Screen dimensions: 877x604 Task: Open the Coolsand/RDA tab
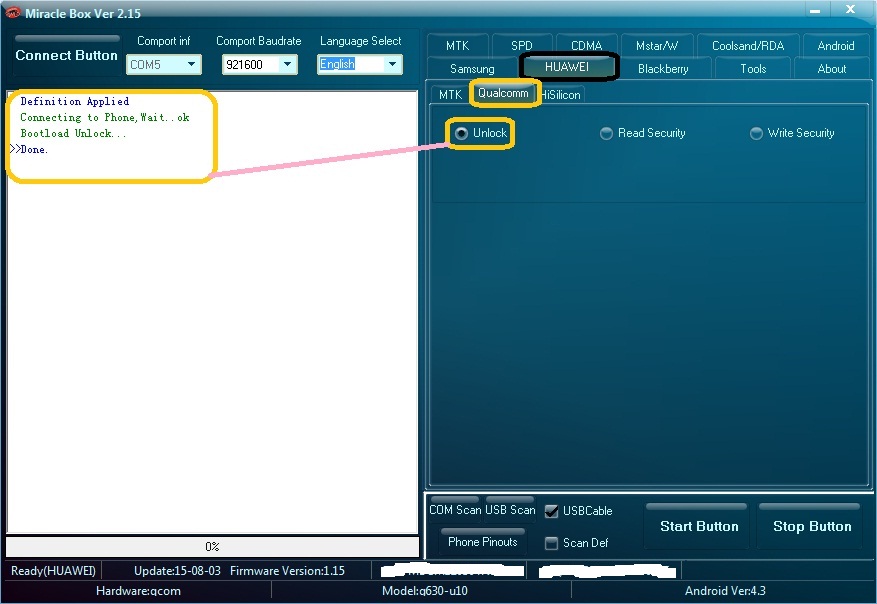[748, 45]
